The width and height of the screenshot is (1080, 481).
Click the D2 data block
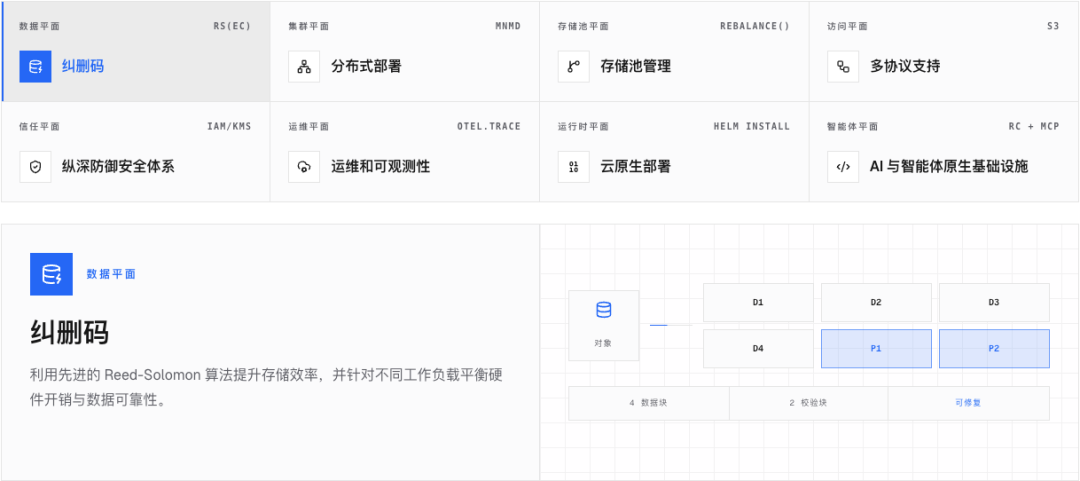(x=876, y=303)
